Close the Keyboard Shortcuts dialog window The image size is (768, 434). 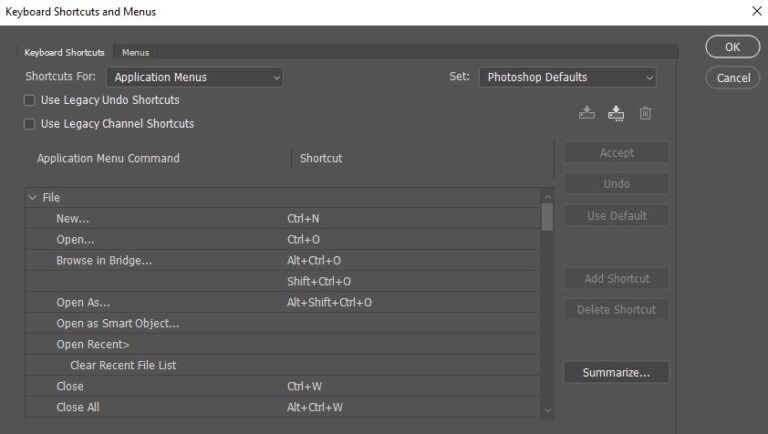click(x=756, y=11)
